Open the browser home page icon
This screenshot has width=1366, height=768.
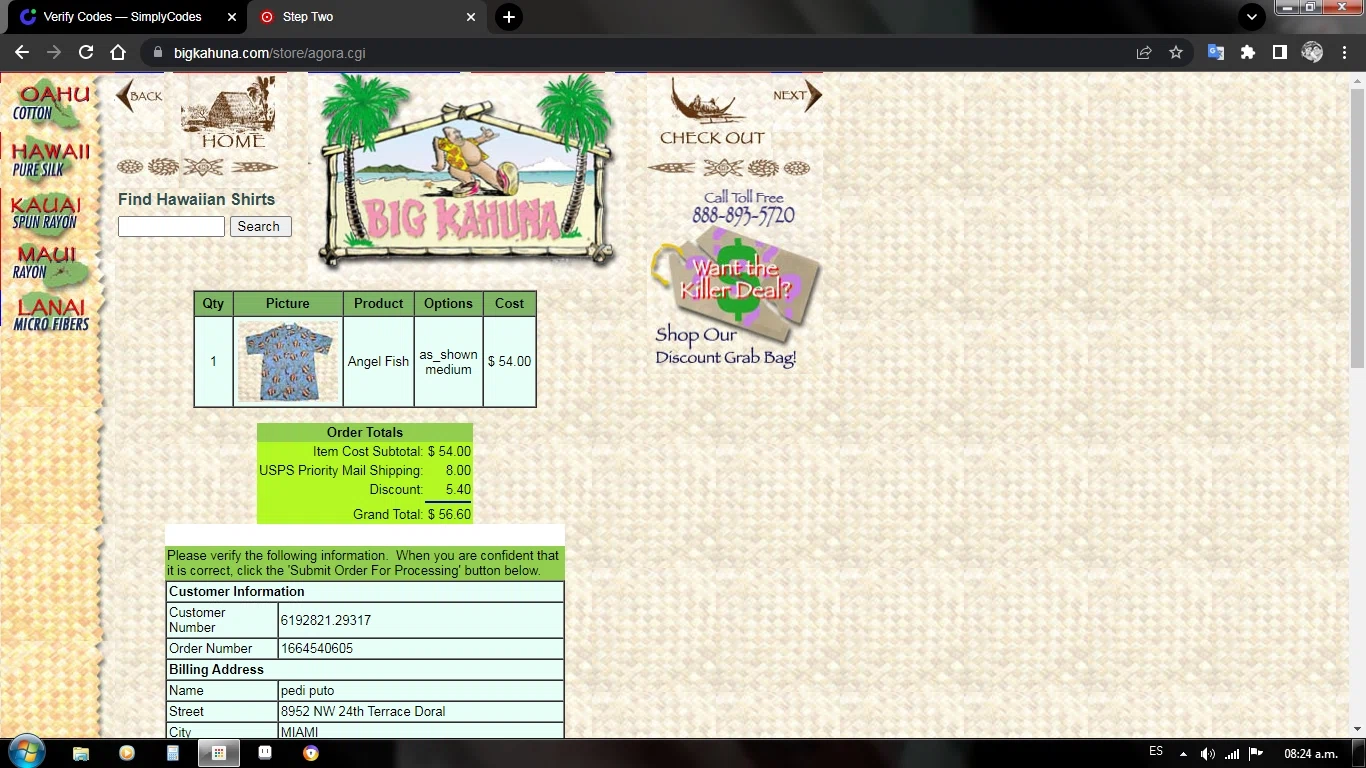tap(118, 52)
